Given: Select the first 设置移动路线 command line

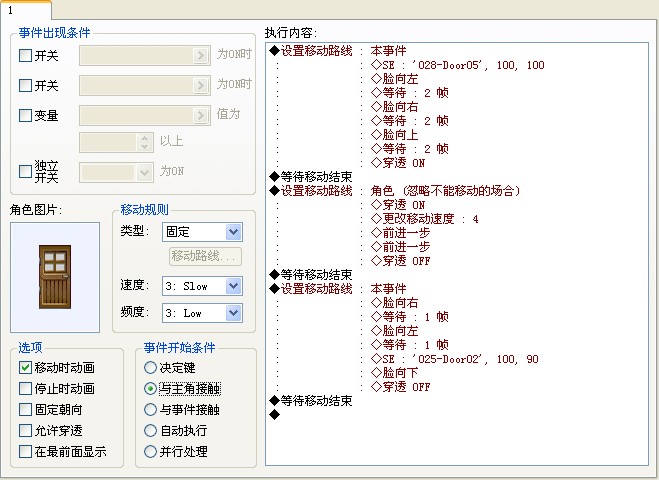Looking at the screenshot, I should coord(457,51).
